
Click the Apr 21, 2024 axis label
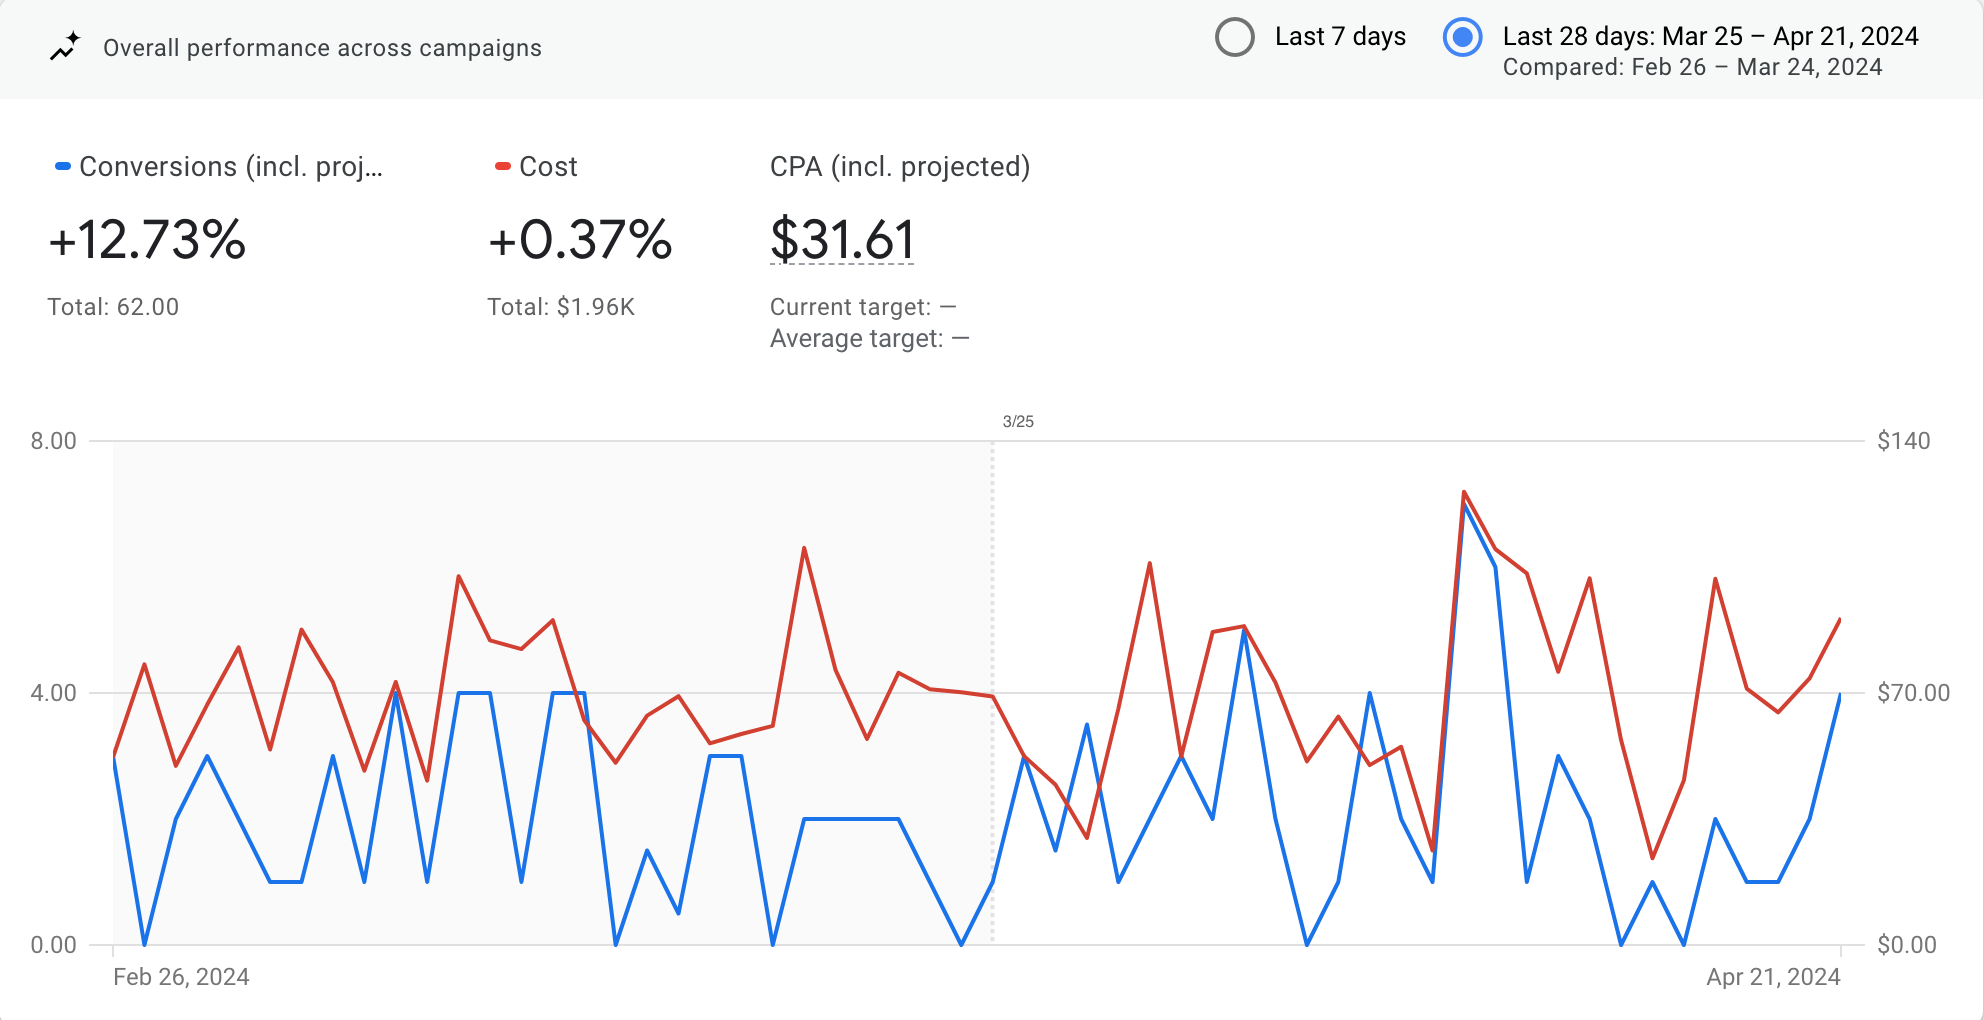pyautogui.click(x=1773, y=977)
